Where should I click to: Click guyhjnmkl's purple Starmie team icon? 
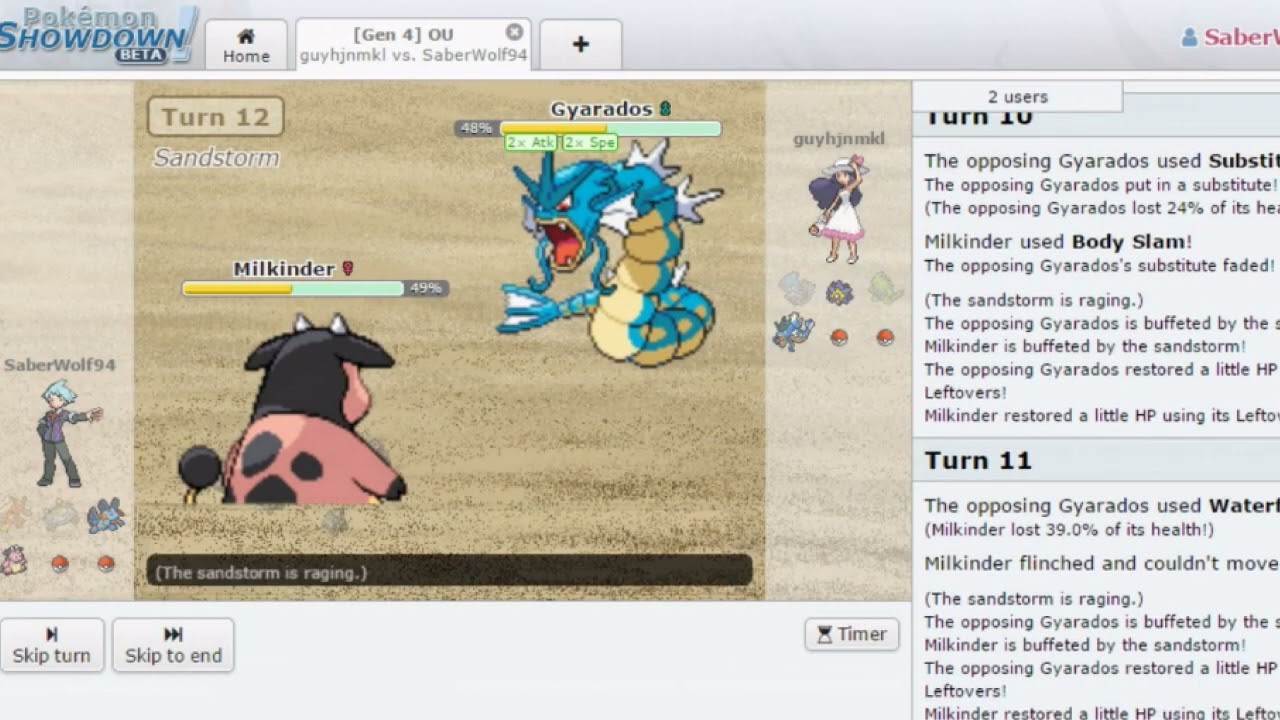[840, 292]
